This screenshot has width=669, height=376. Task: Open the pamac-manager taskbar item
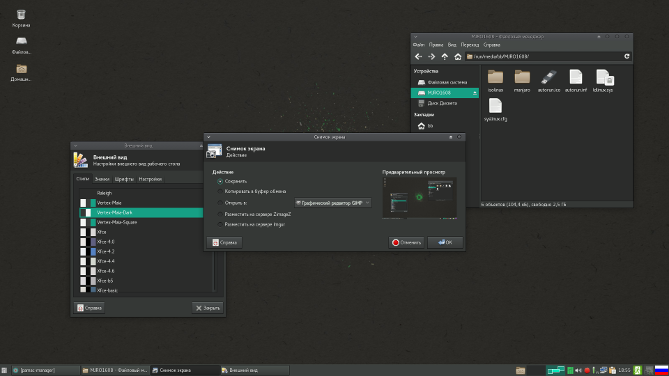45,370
